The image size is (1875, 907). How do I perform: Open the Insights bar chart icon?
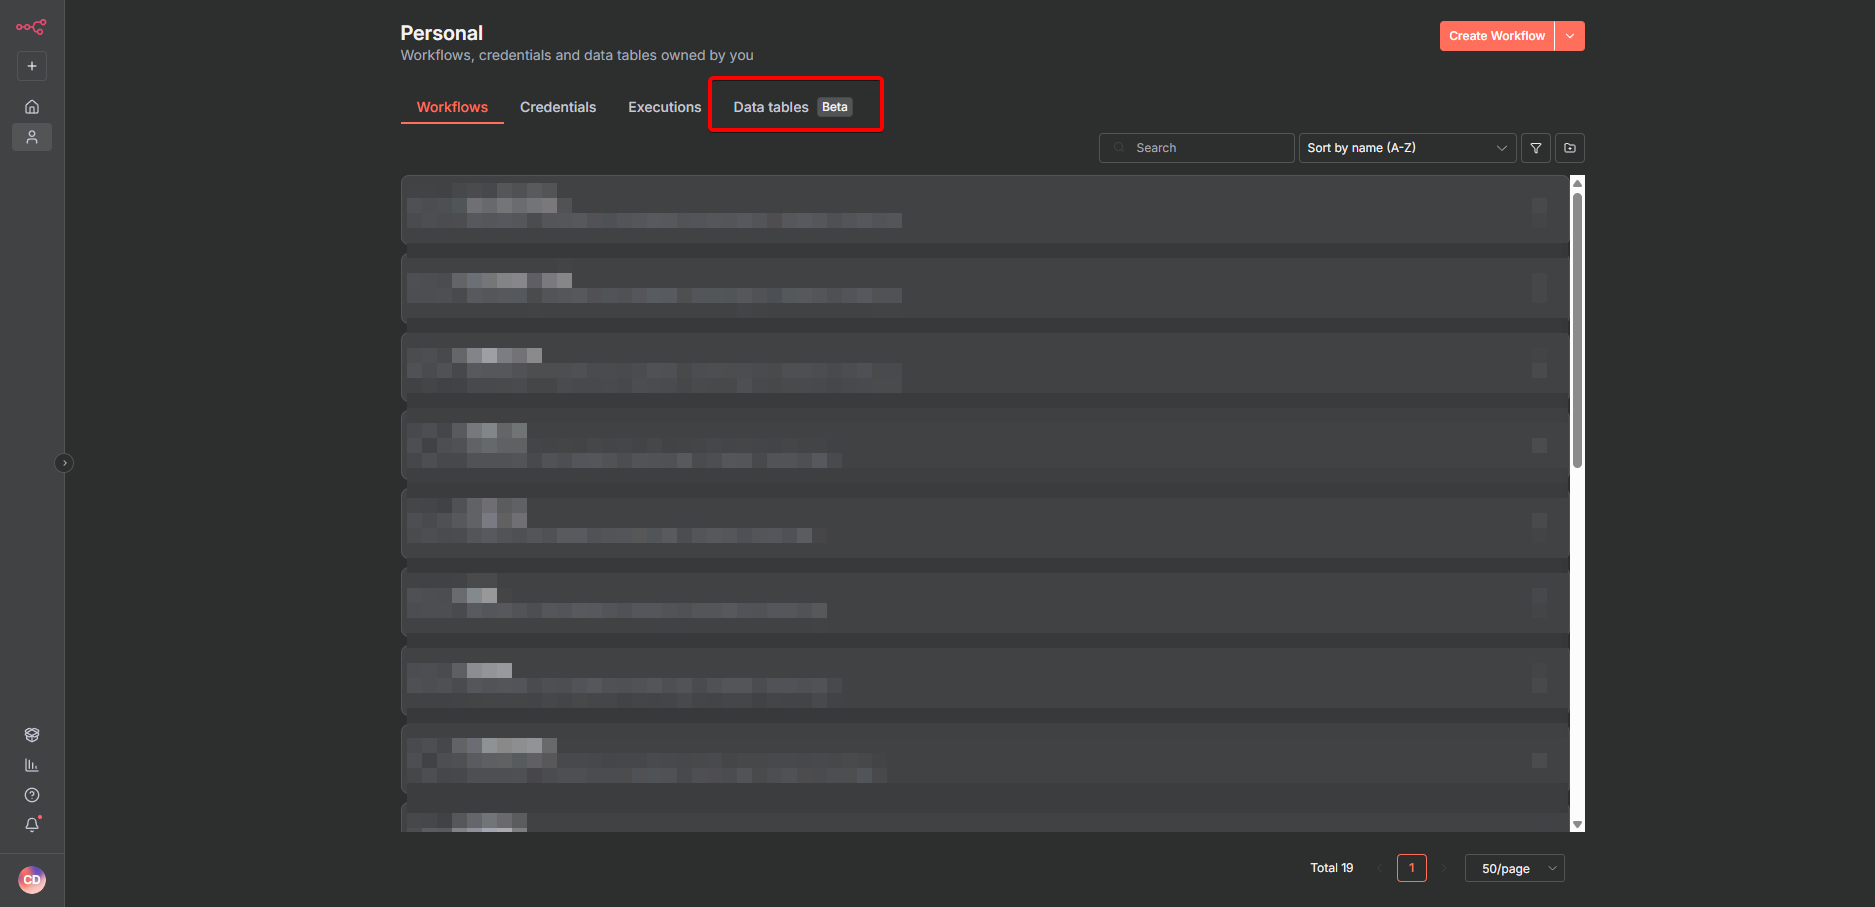[x=32, y=765]
